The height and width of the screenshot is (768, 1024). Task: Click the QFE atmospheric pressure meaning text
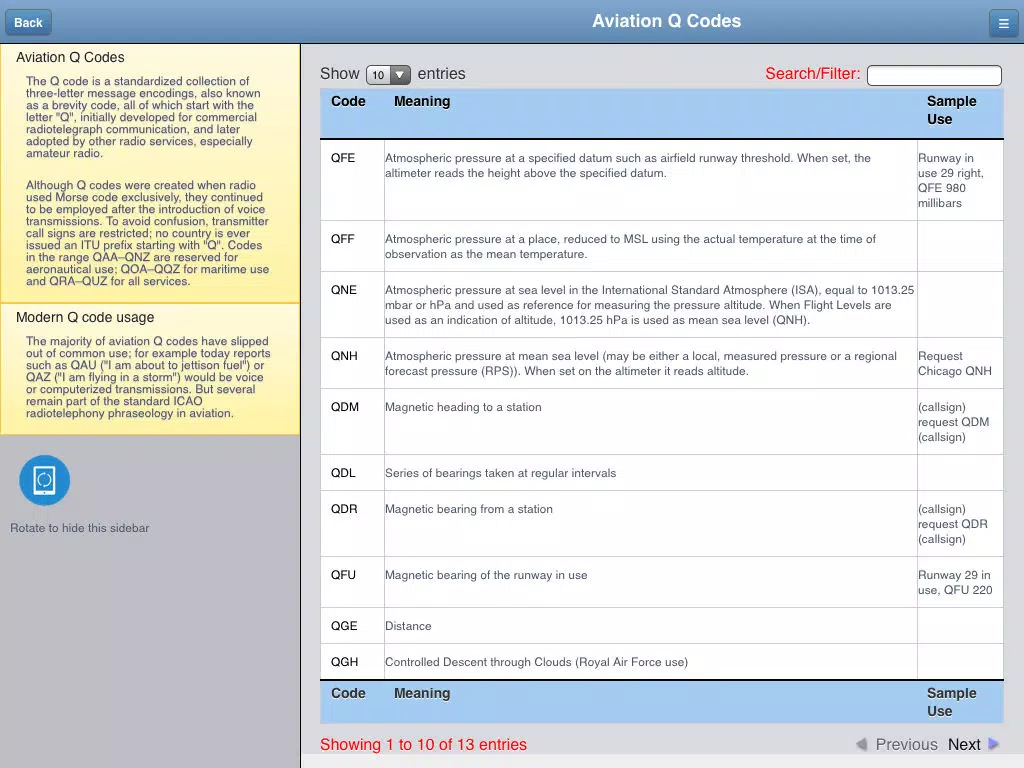click(x=628, y=165)
